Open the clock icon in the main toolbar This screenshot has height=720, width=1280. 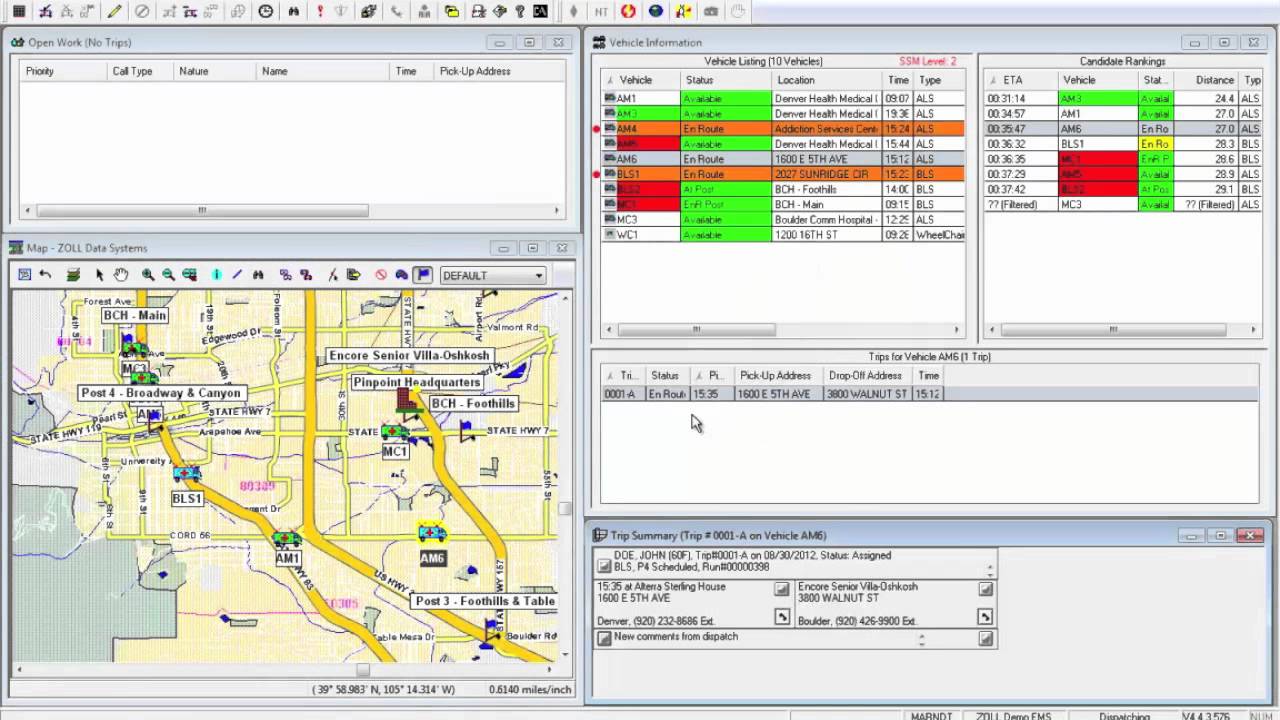point(265,11)
